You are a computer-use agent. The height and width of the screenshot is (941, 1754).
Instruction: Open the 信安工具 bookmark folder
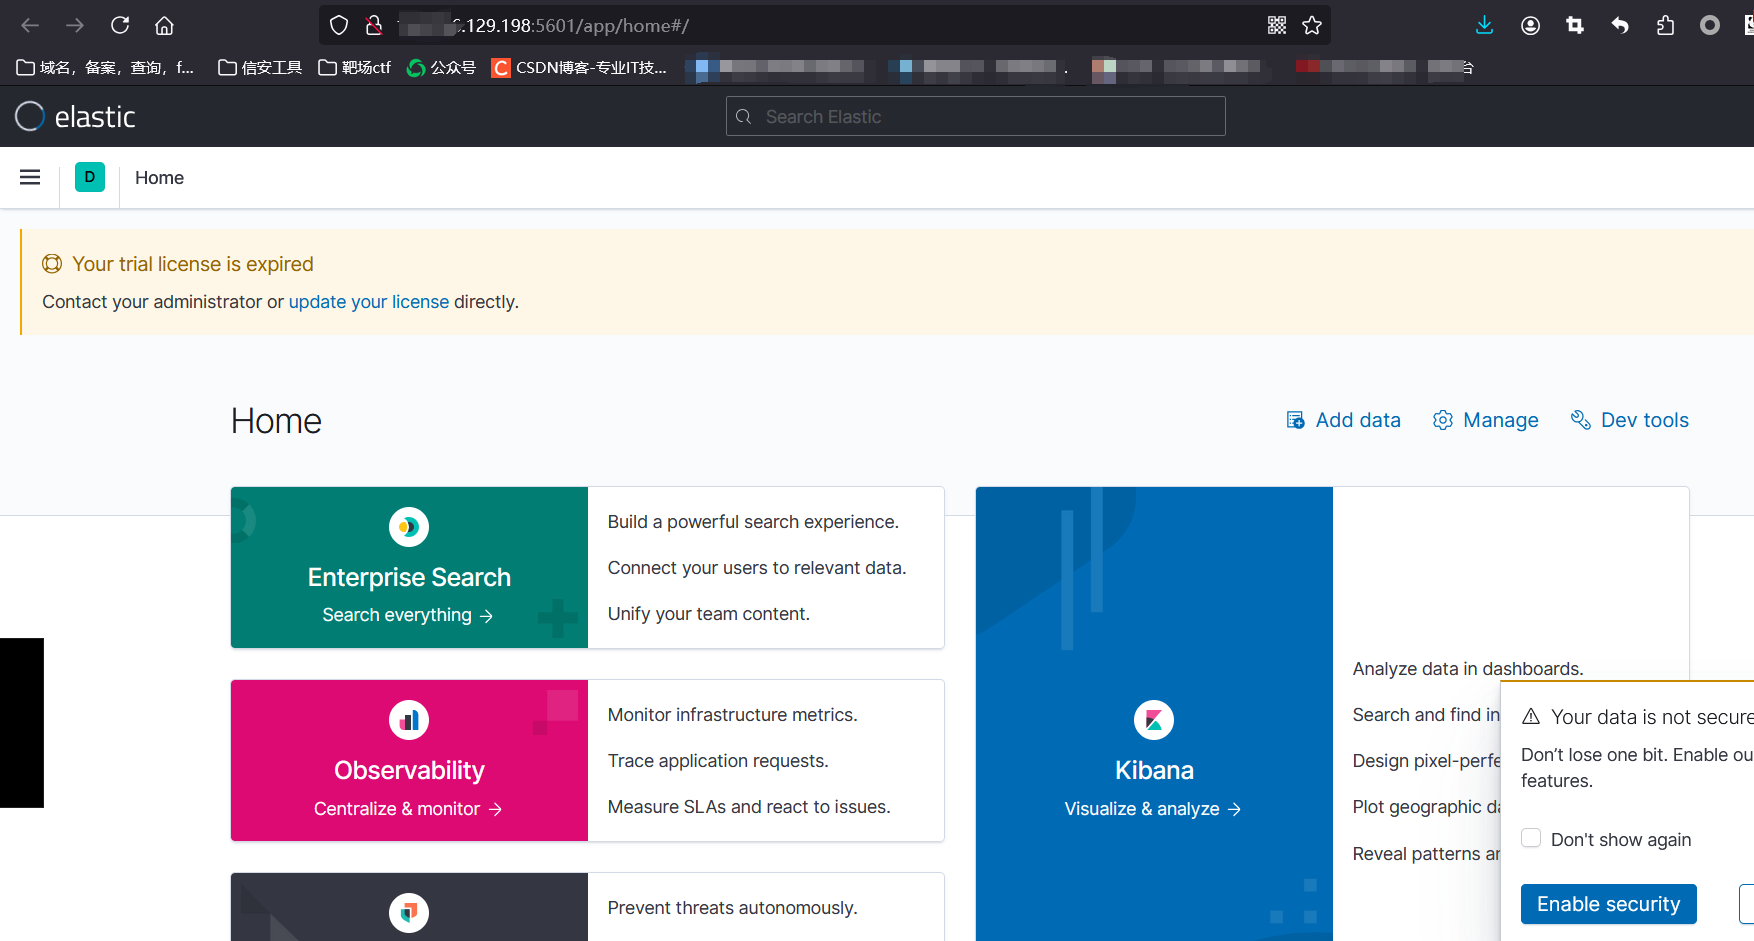click(260, 67)
